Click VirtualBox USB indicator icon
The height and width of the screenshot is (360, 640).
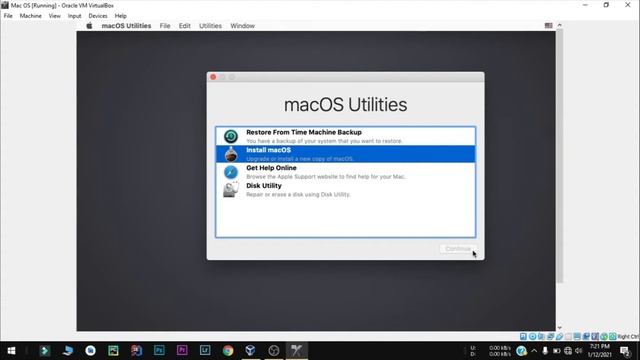559,337
